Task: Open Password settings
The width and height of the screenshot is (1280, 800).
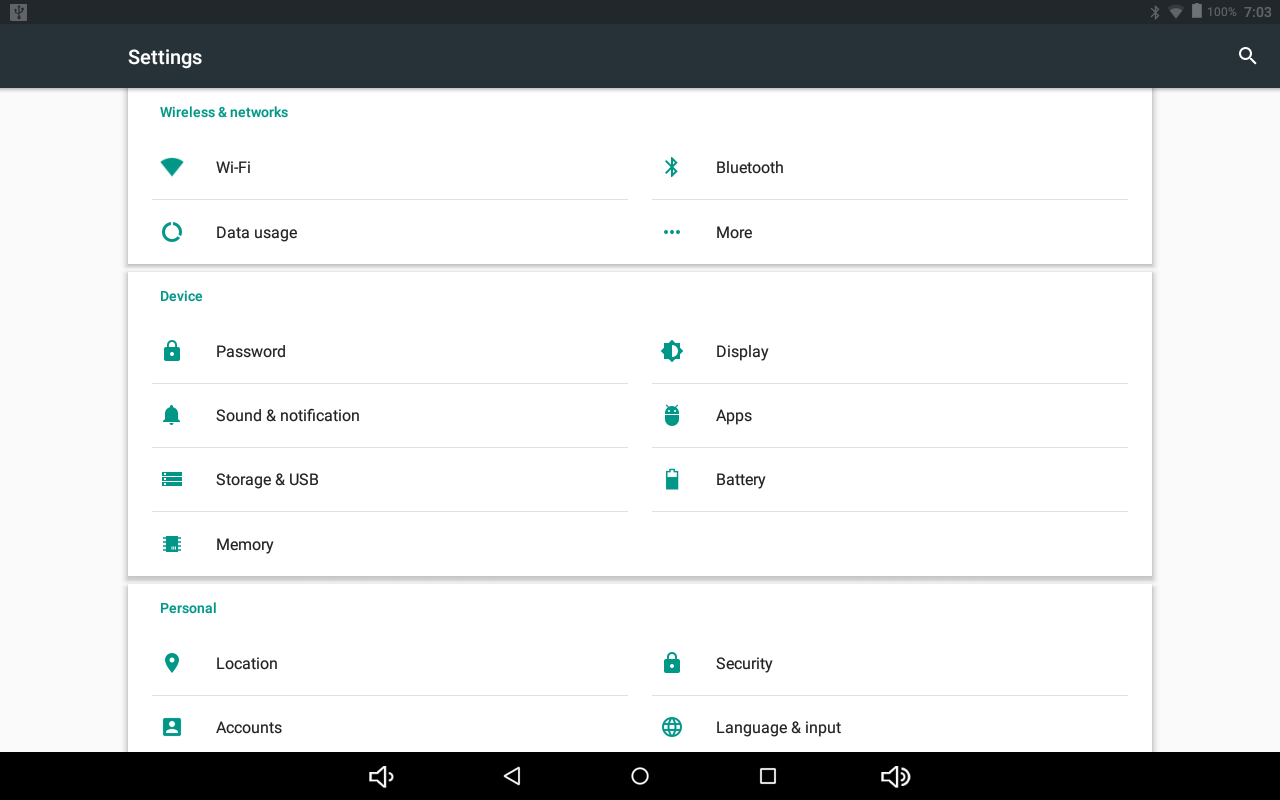Action: pos(390,351)
